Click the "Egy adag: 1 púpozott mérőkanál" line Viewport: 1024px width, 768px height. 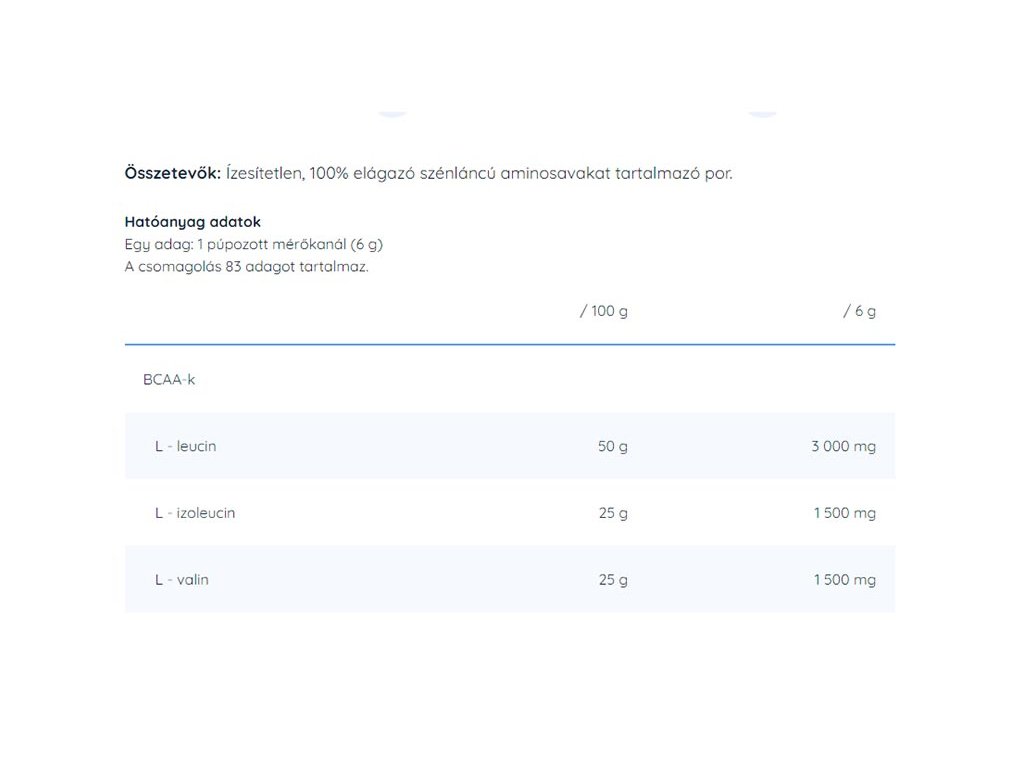pyautogui.click(x=253, y=244)
